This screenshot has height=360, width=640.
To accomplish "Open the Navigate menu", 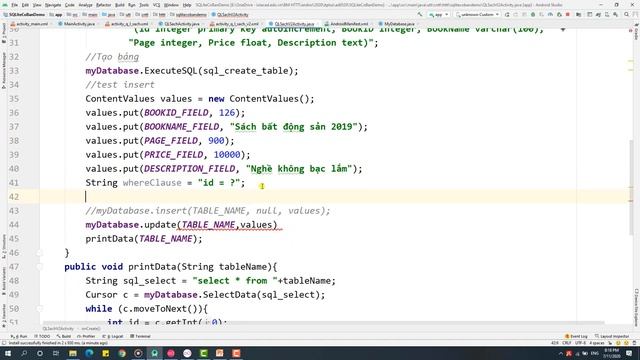I will tap(53, 5).
